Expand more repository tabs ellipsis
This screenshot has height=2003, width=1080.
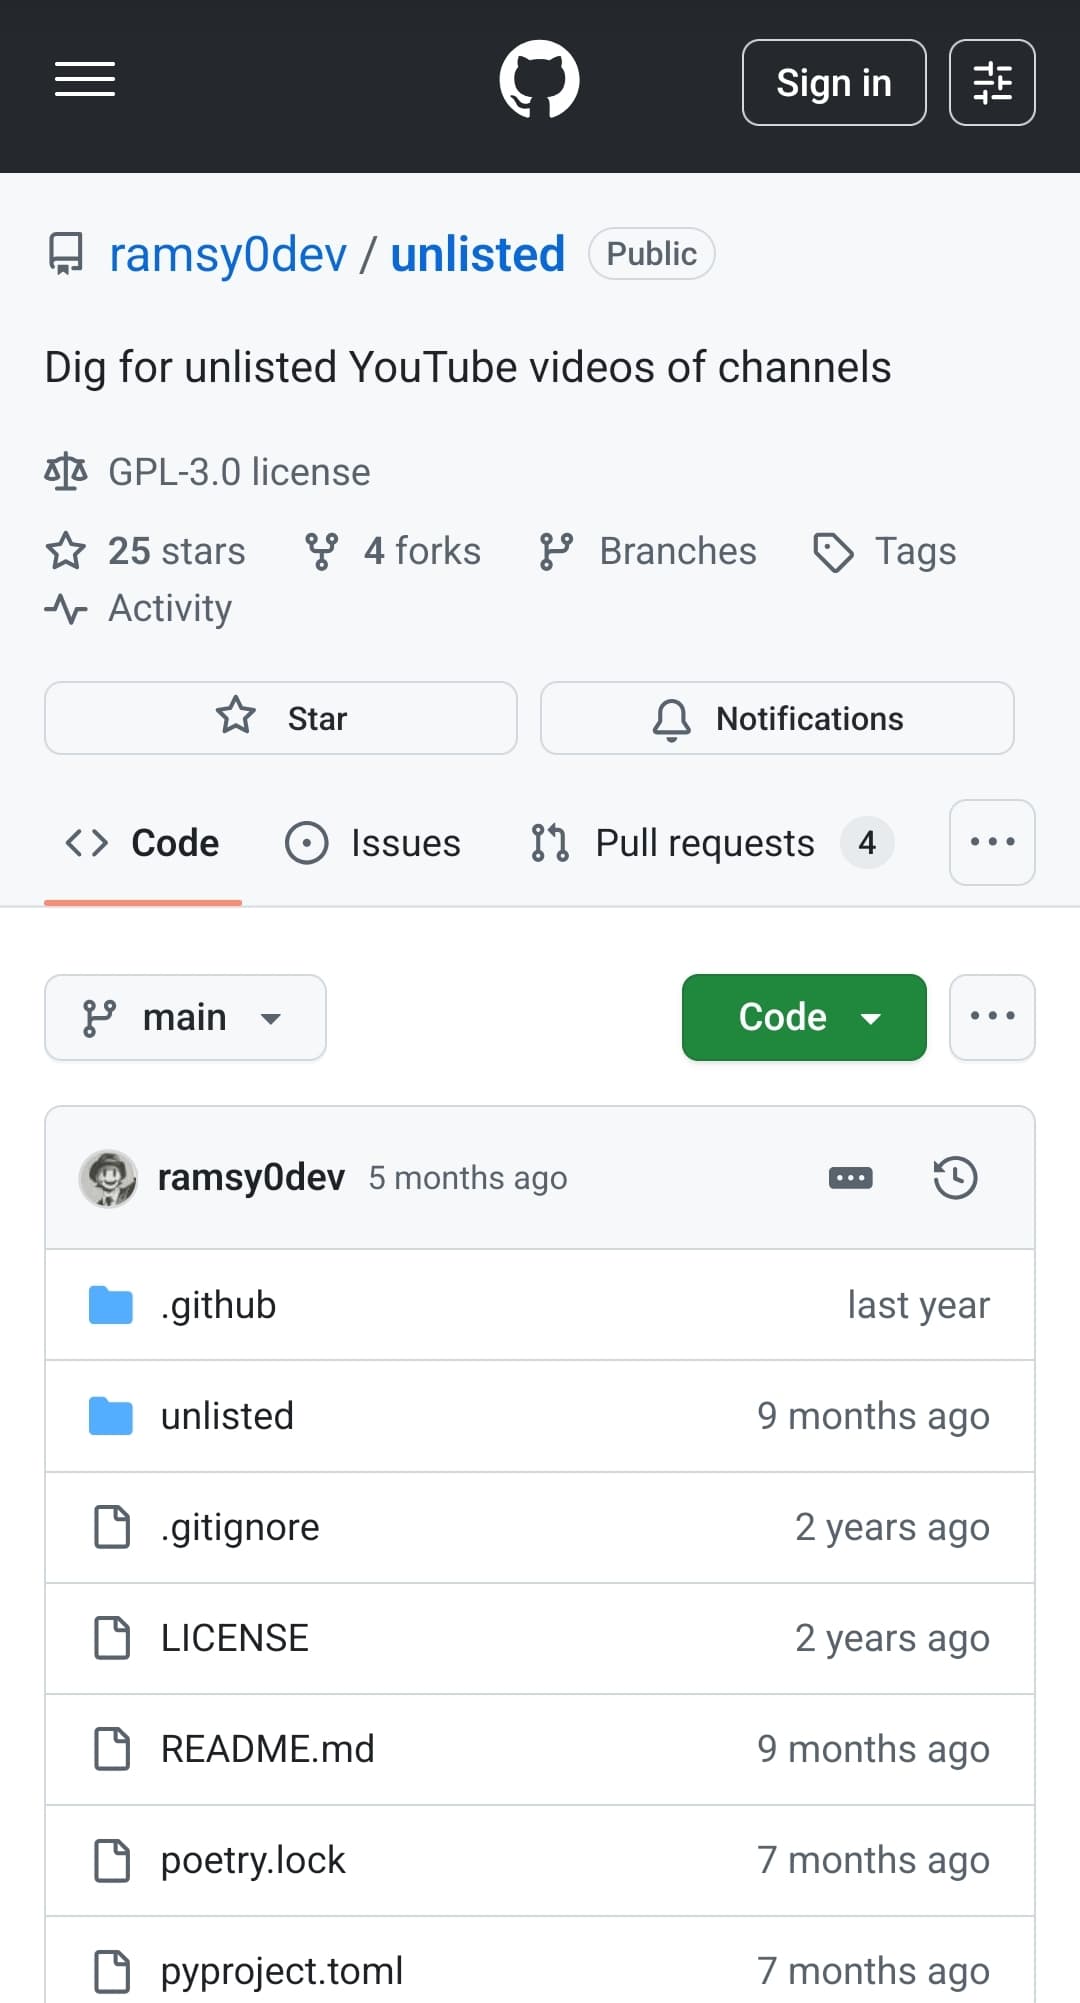991,842
